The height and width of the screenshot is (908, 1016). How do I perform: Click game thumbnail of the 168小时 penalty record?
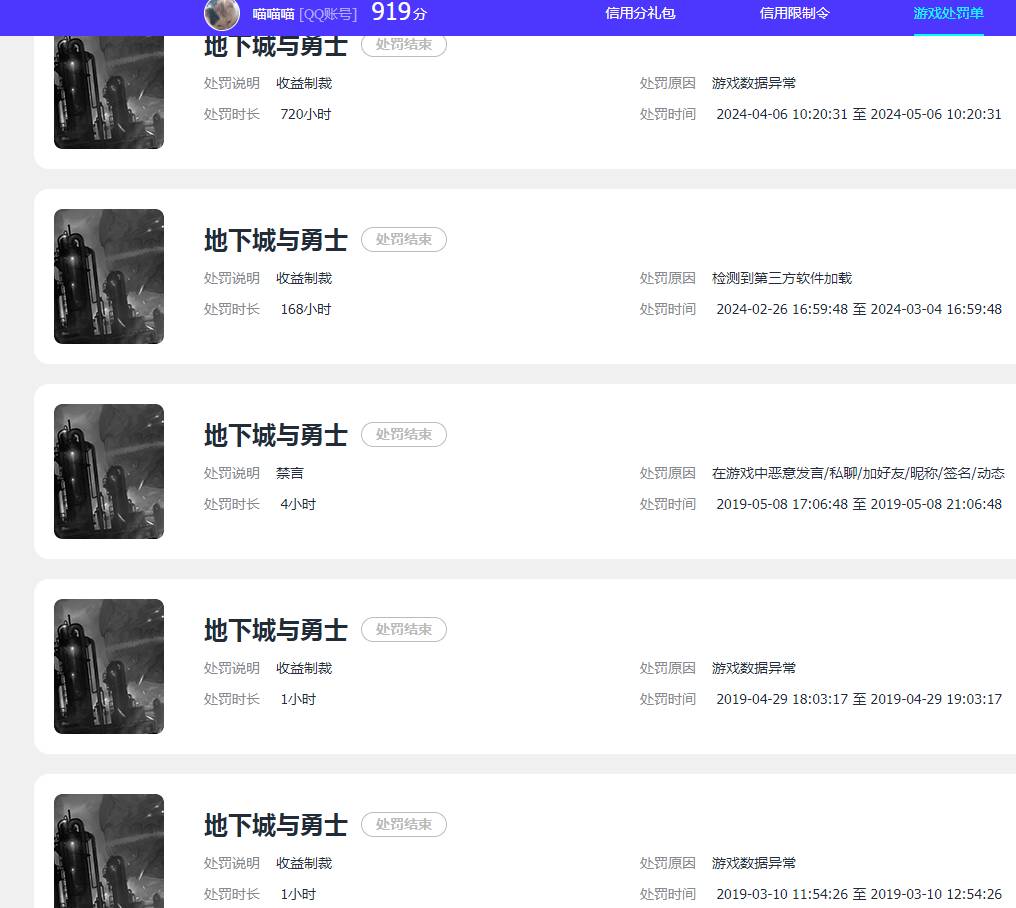tap(109, 276)
